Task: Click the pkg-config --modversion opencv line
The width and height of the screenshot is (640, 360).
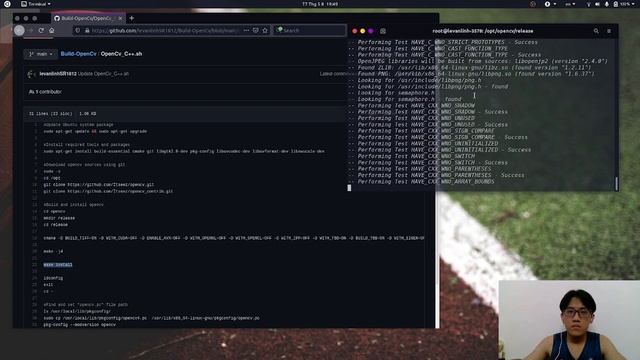Action: click(x=80, y=325)
